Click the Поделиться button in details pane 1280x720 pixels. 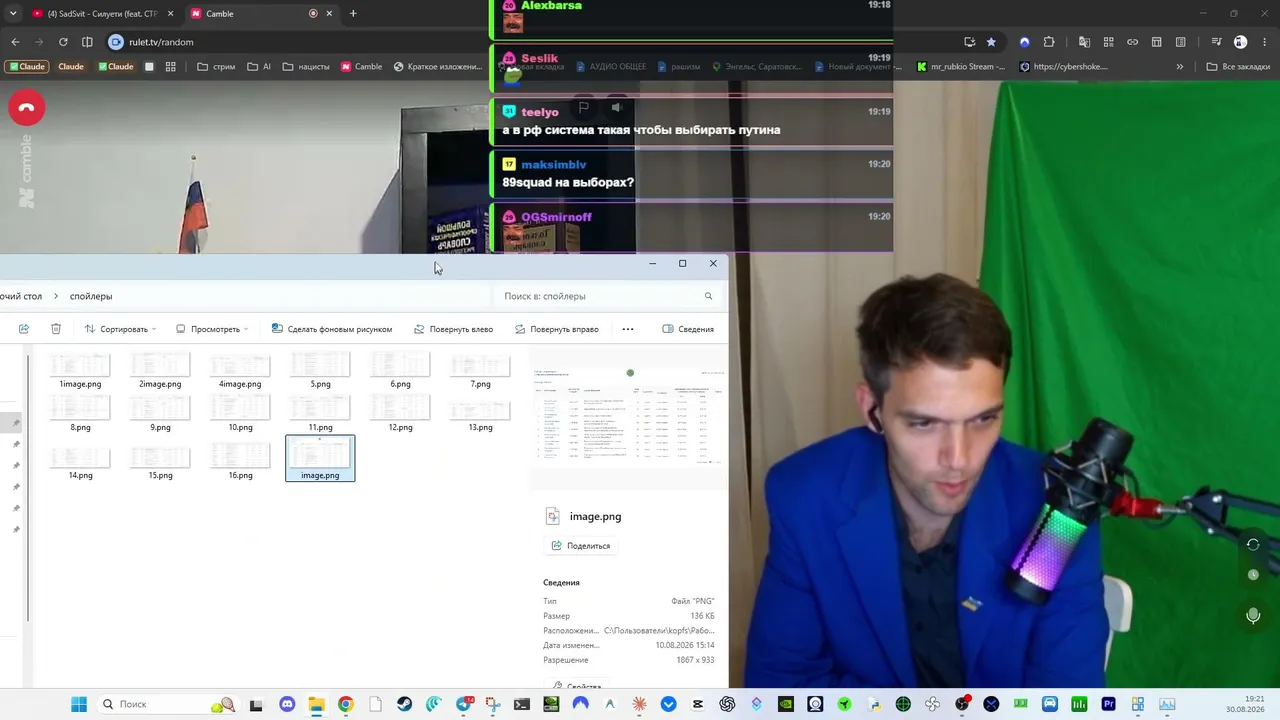581,546
